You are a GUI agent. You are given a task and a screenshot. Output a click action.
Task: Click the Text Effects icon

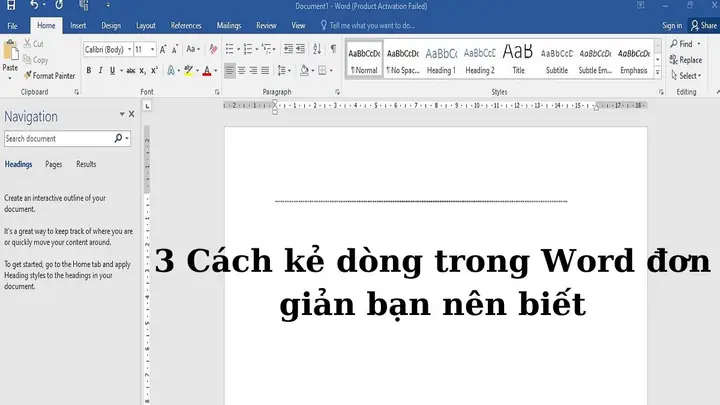(x=171, y=70)
